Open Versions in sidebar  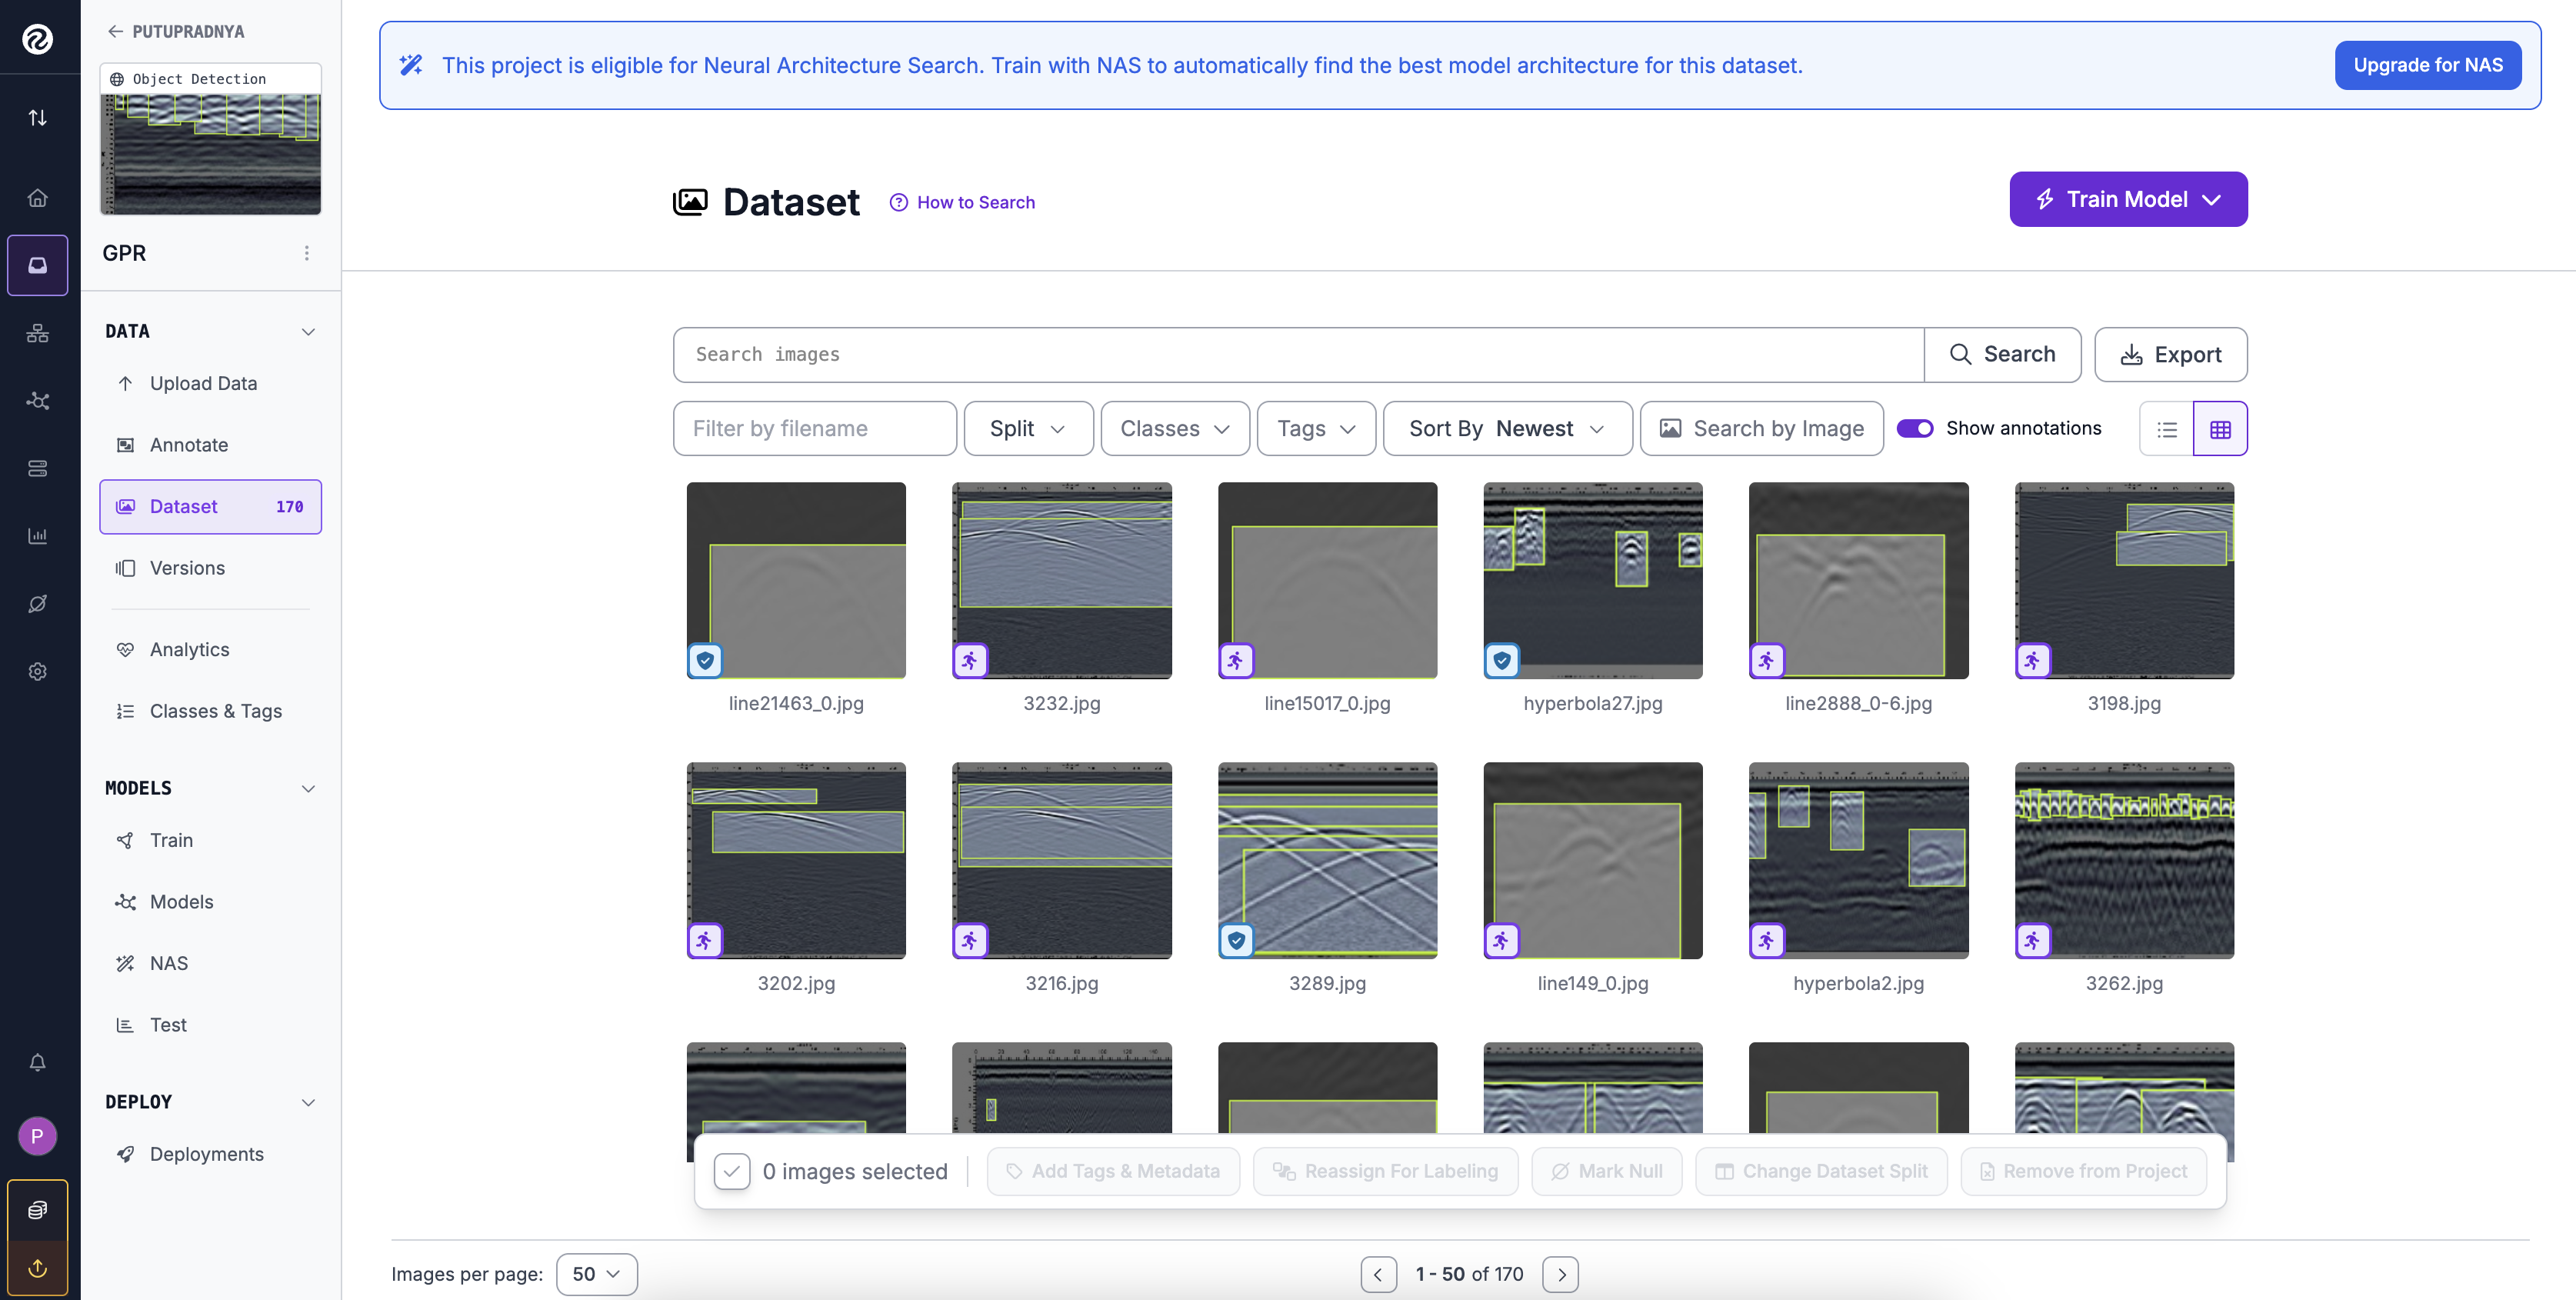coord(211,568)
